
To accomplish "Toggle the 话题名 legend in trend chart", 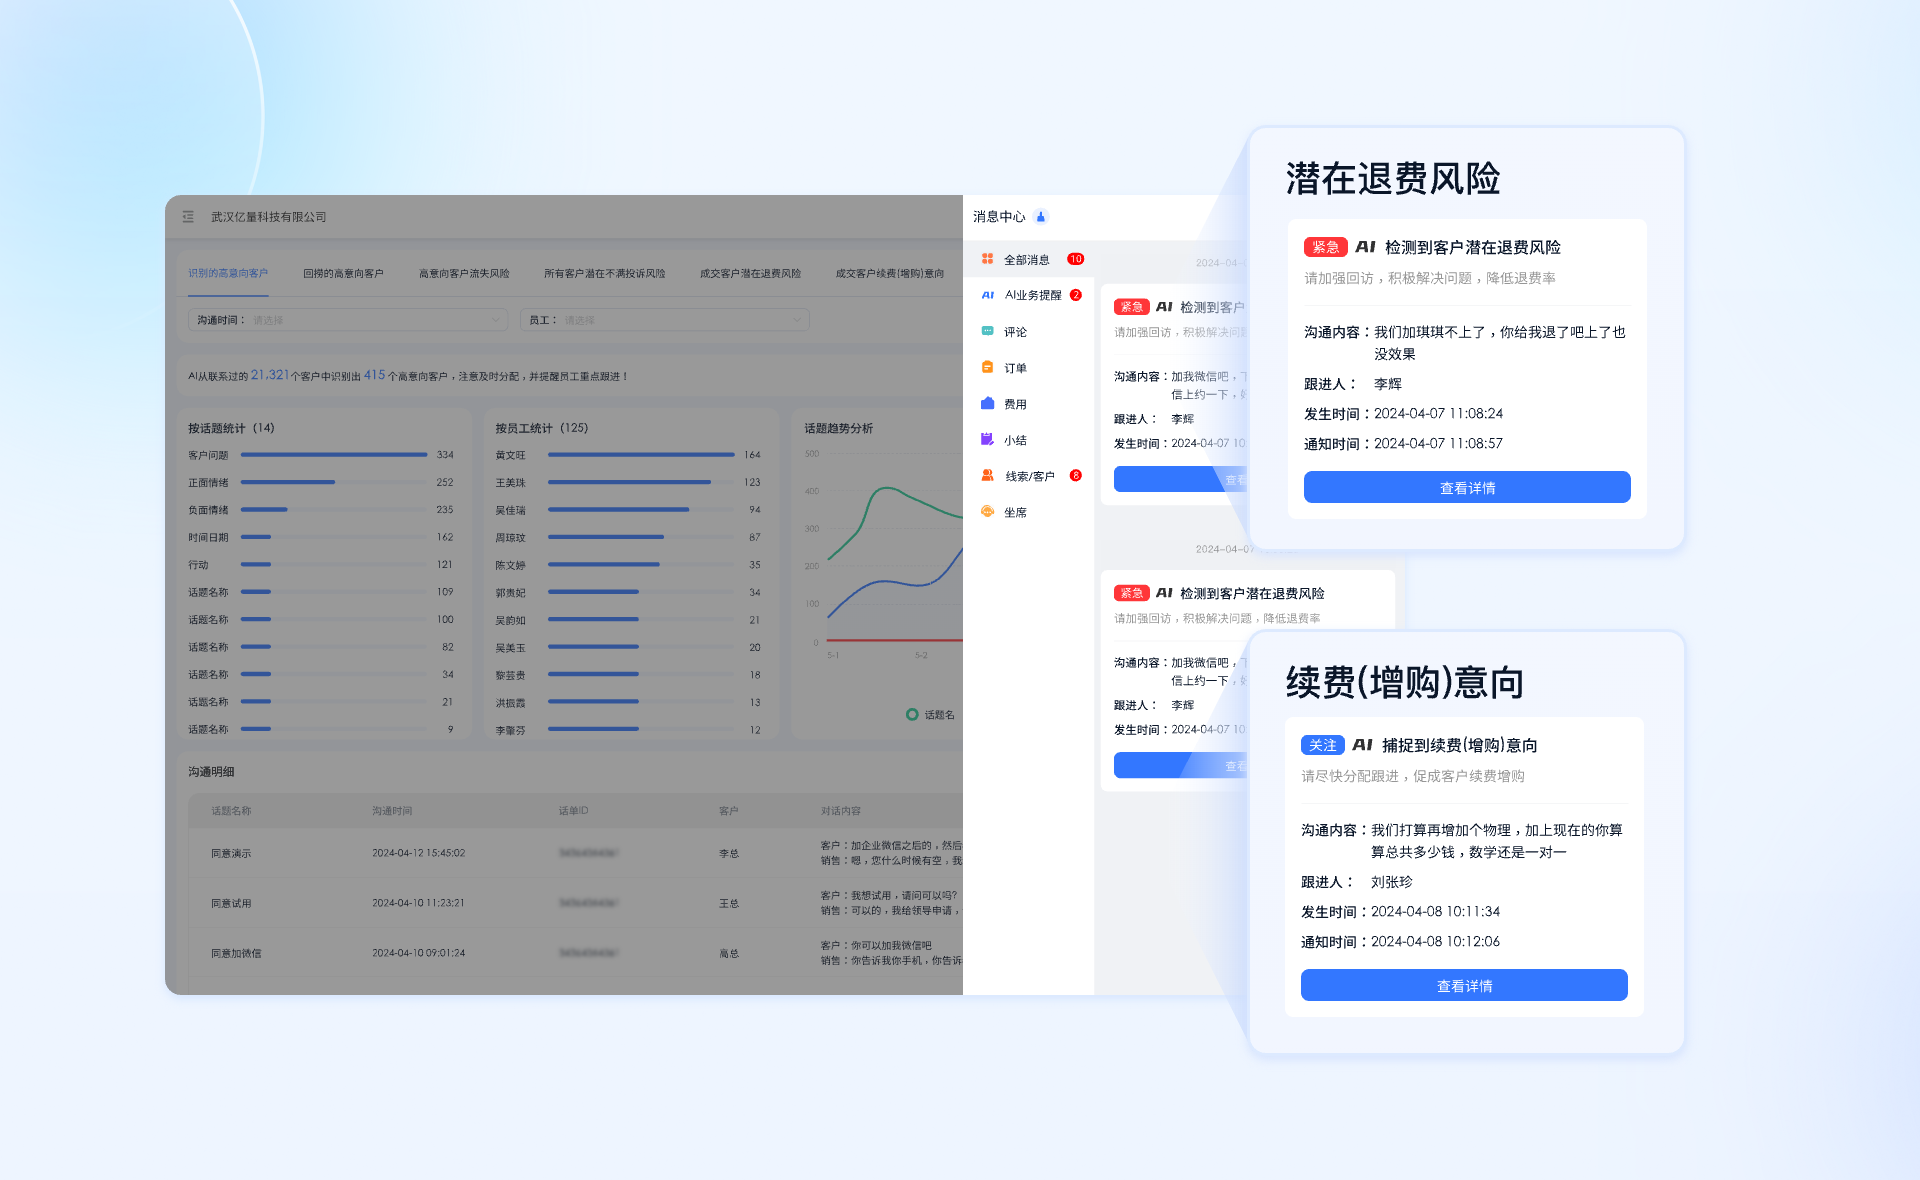I will [x=930, y=715].
